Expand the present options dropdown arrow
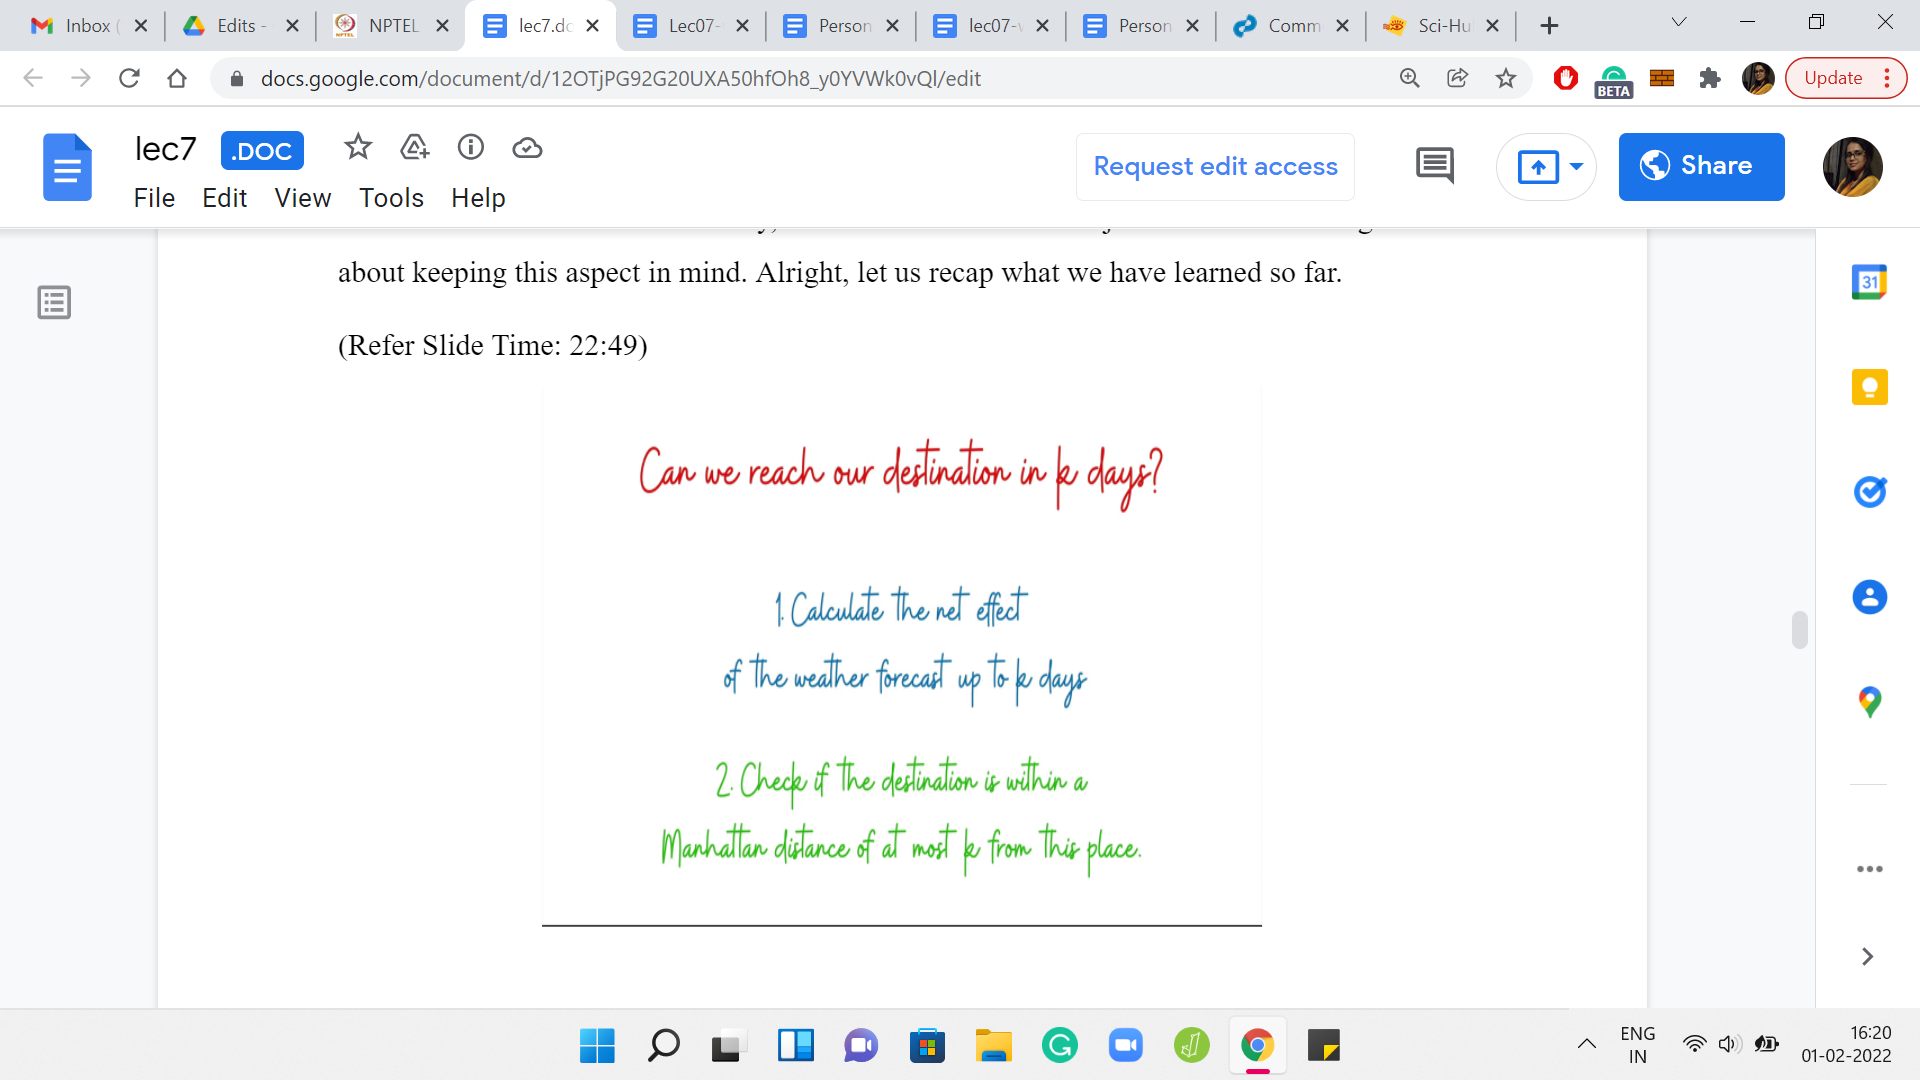 click(x=1576, y=166)
